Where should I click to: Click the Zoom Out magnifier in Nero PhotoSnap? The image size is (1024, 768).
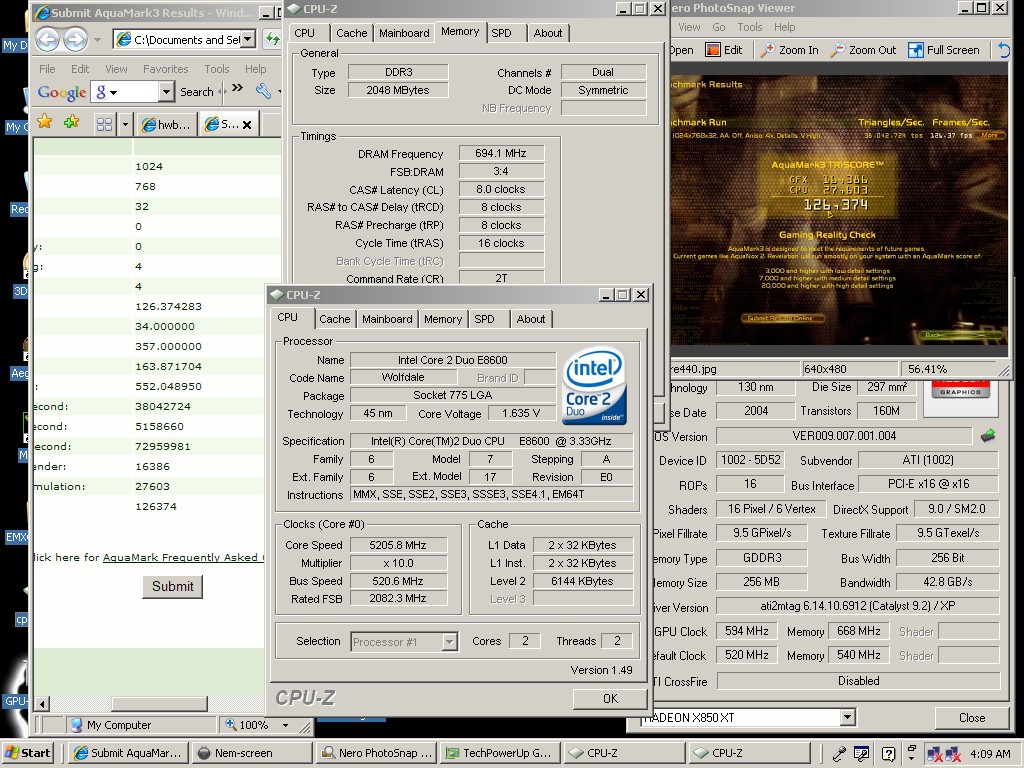[x=837, y=50]
